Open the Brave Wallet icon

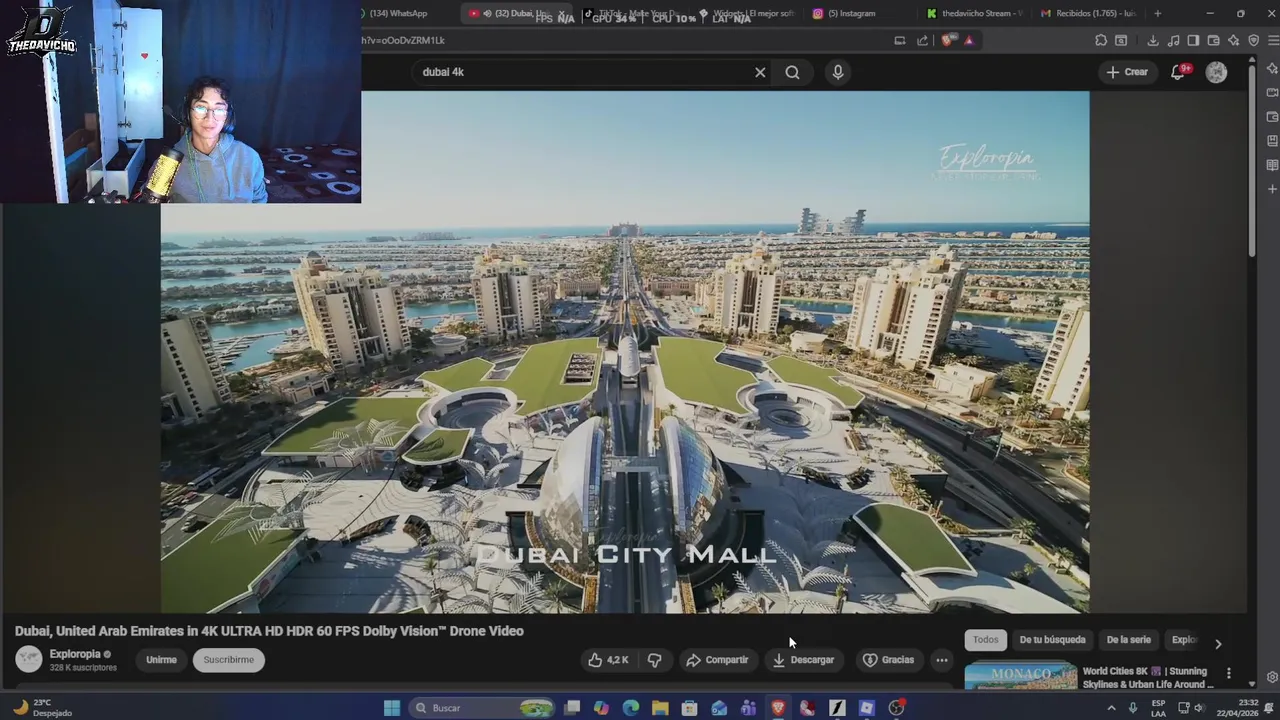1213,40
